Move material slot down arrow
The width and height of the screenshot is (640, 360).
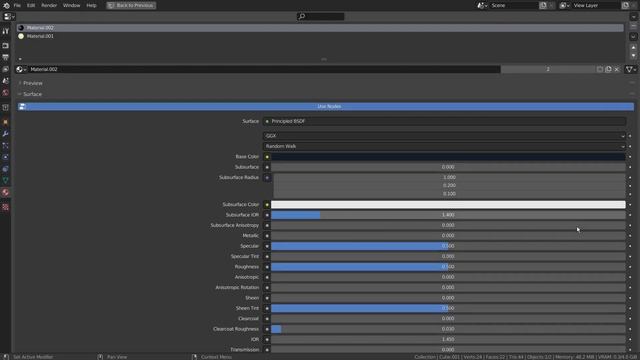tap(633, 56)
